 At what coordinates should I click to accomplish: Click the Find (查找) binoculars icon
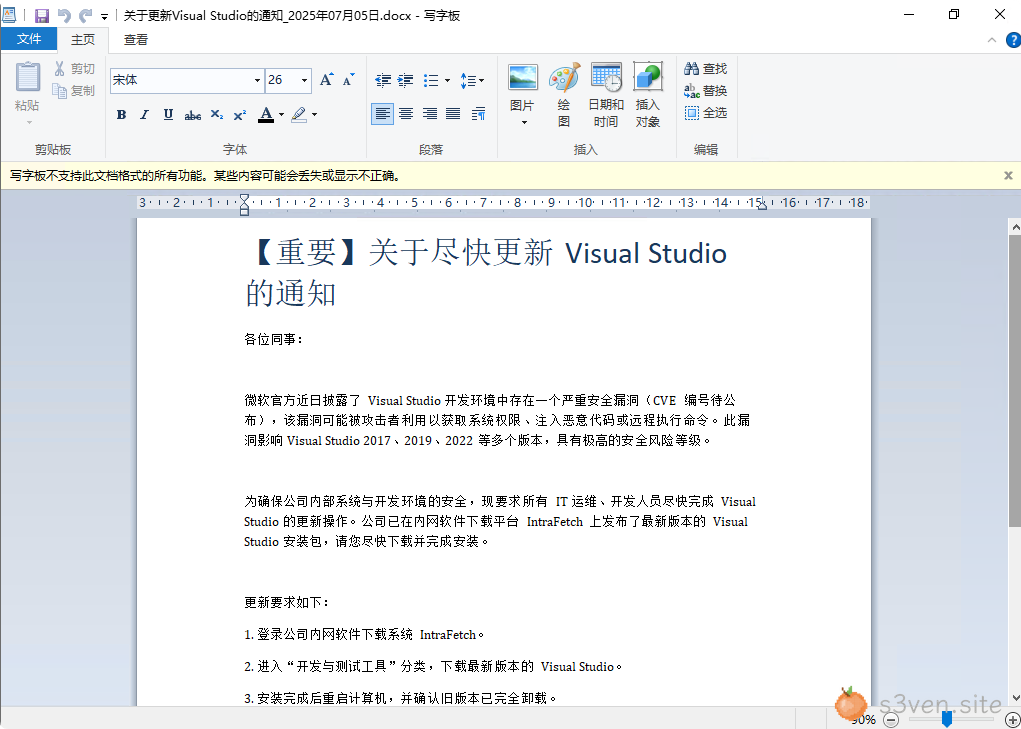pos(692,69)
